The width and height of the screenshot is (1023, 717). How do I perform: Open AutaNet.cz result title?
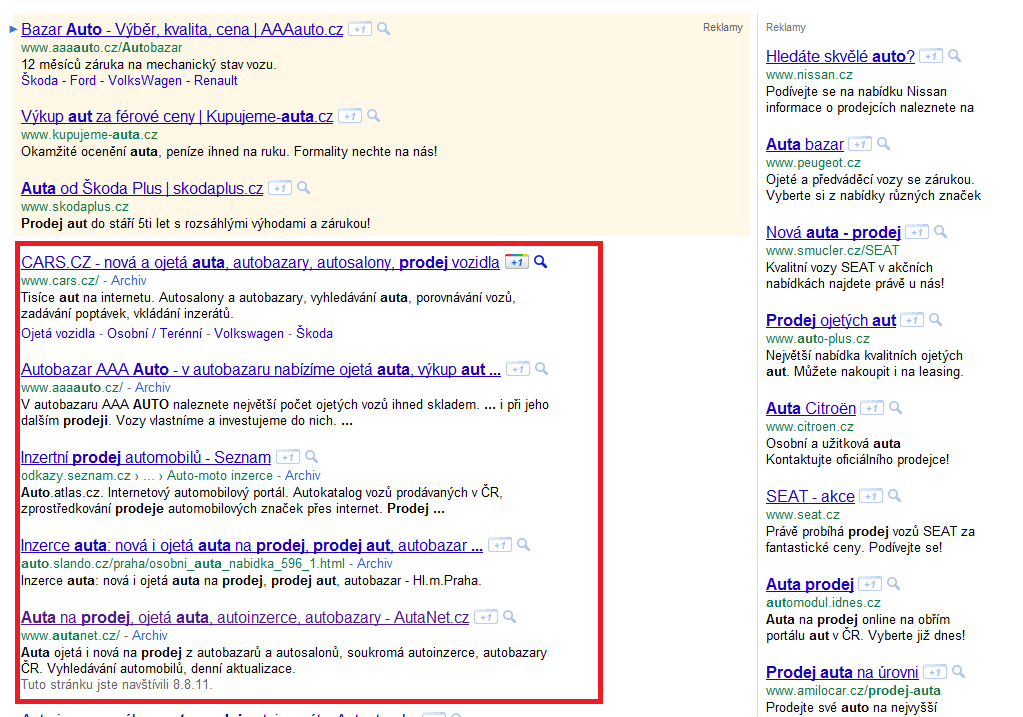click(x=245, y=617)
